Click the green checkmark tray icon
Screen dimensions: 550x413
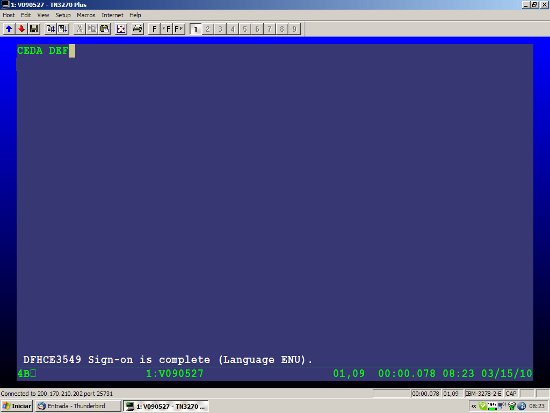pyautogui.click(x=483, y=406)
